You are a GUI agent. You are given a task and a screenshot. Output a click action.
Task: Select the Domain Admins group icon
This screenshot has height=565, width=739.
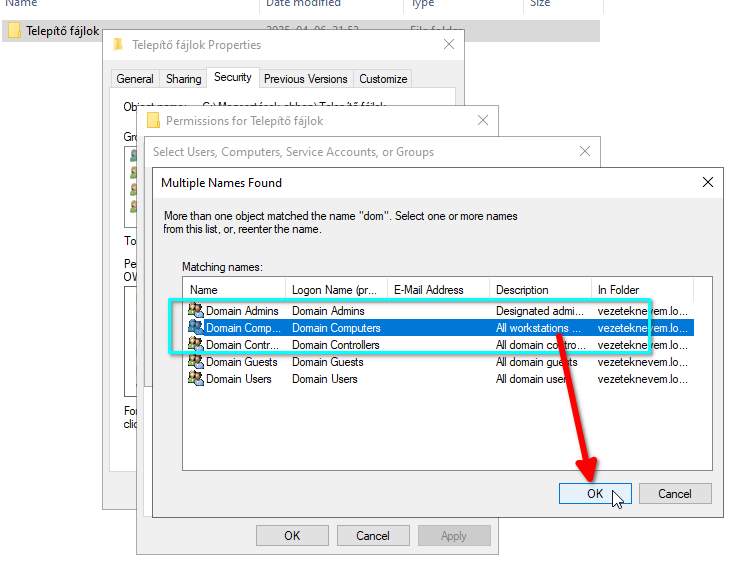(195, 311)
